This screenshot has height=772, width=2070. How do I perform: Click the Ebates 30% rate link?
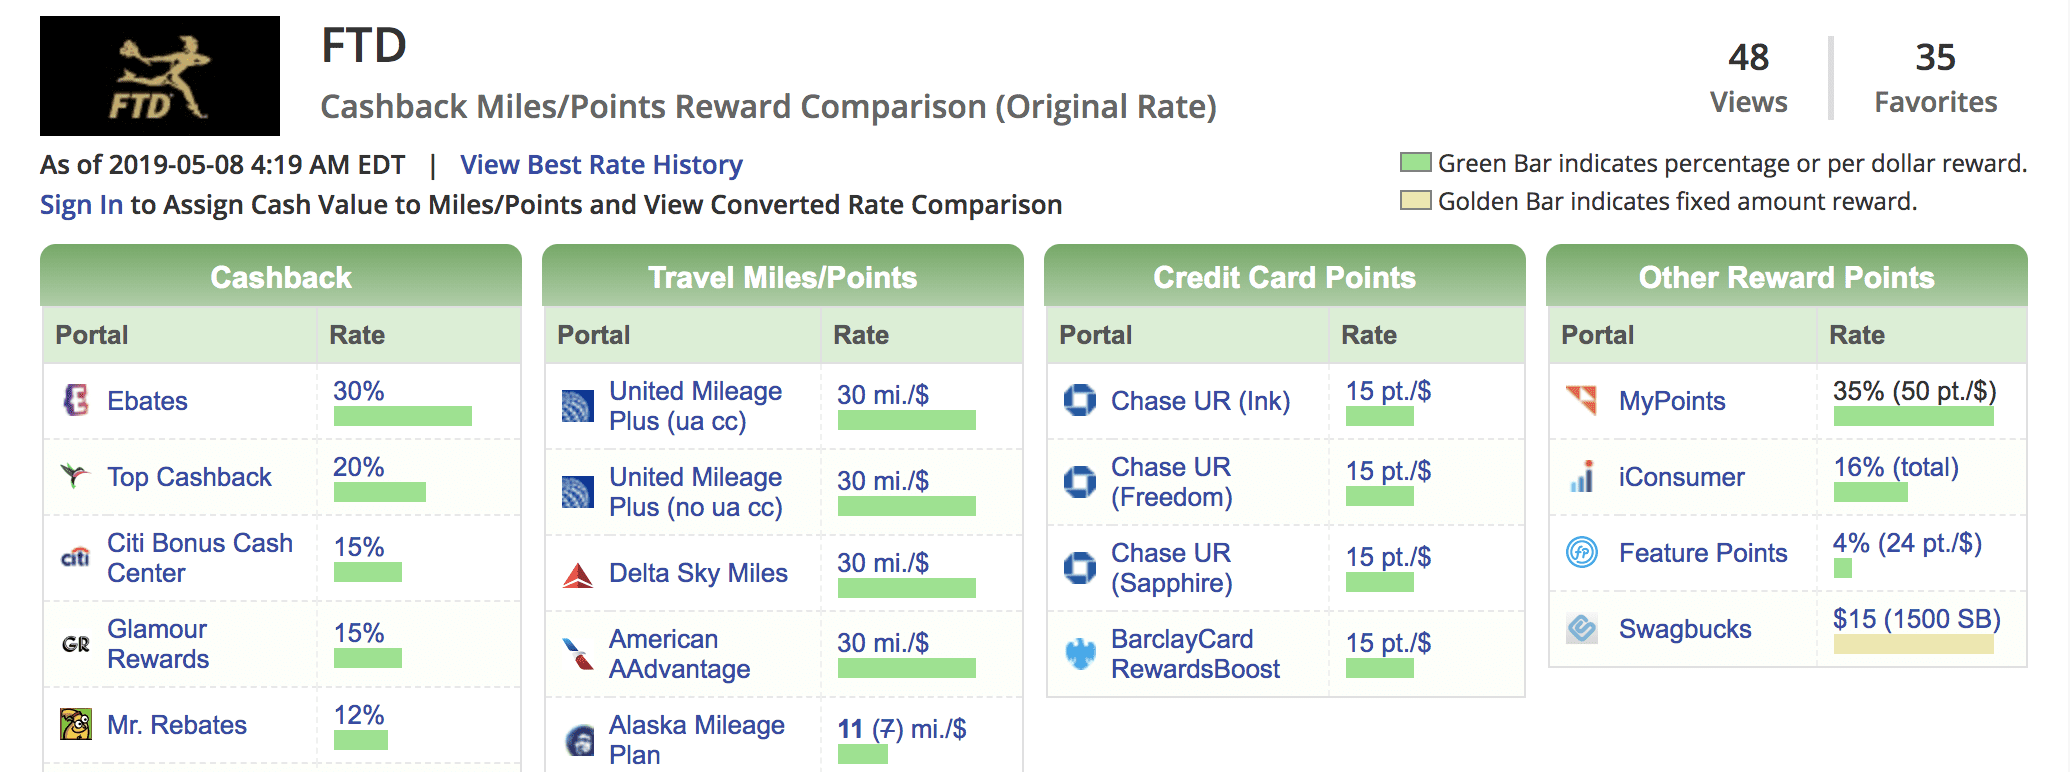(359, 391)
